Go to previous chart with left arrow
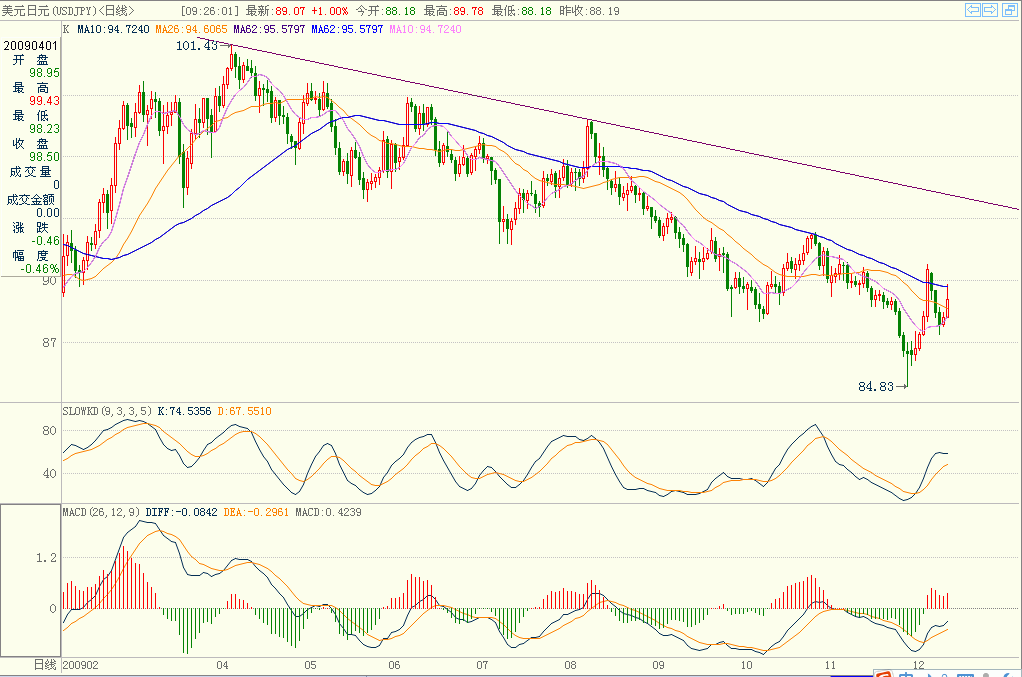 973,10
